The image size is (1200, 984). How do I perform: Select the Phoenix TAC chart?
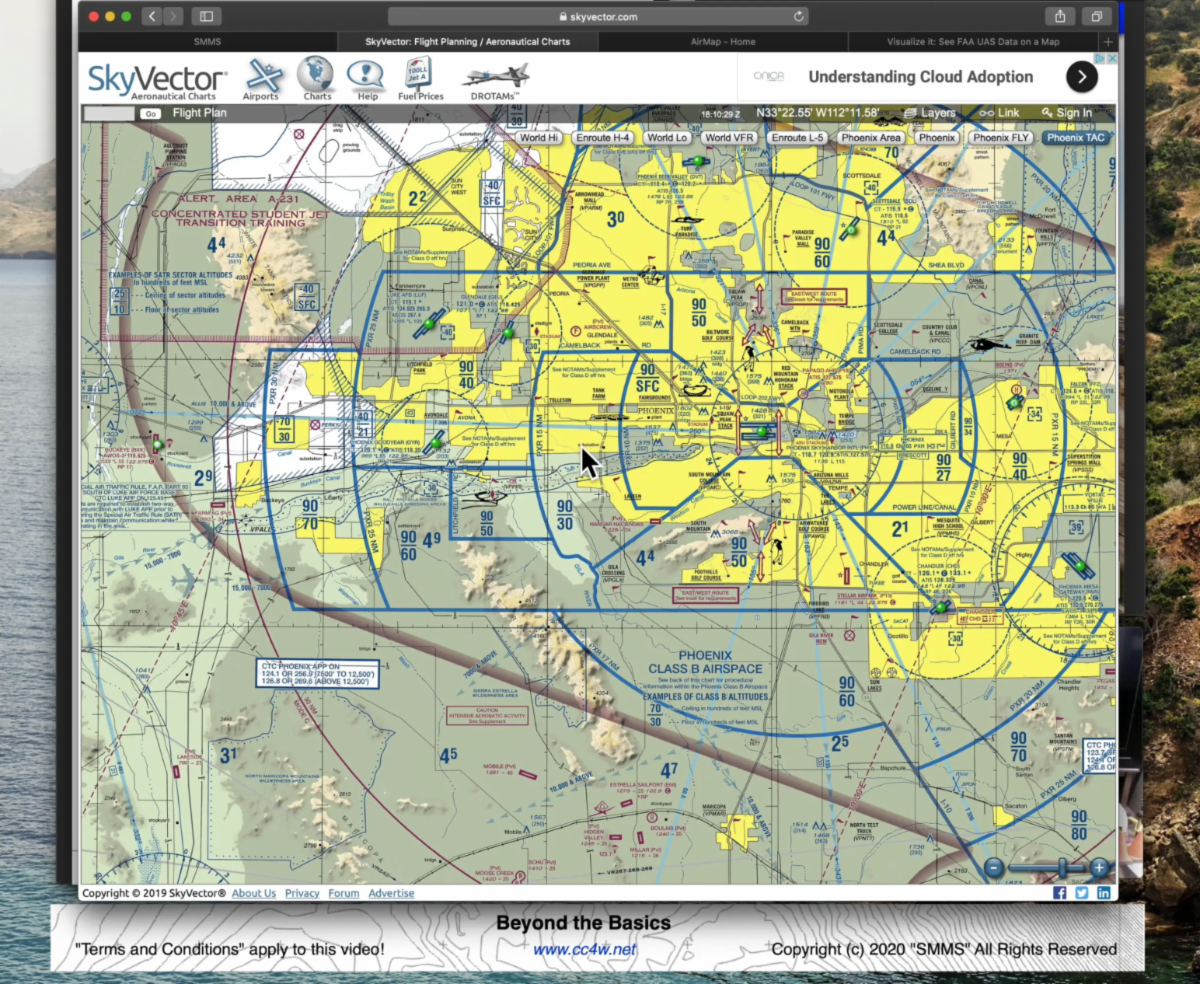[1076, 138]
